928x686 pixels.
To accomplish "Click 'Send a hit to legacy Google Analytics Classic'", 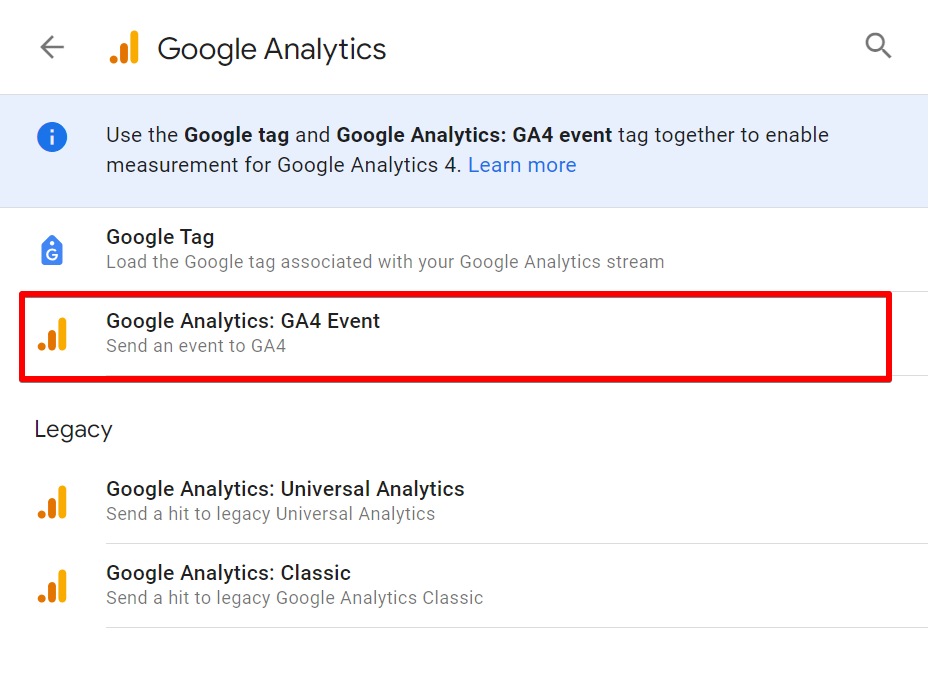I will [294, 598].
